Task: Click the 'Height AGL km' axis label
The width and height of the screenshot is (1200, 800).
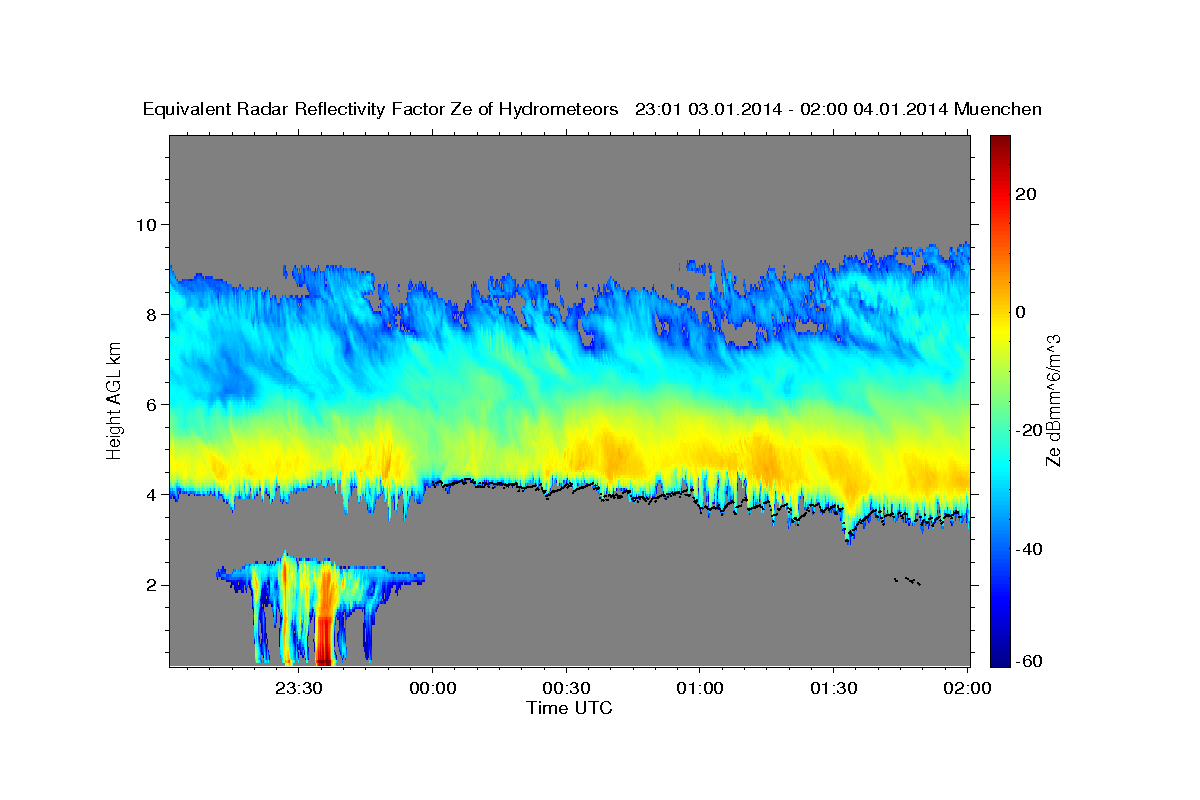Action: pos(115,400)
